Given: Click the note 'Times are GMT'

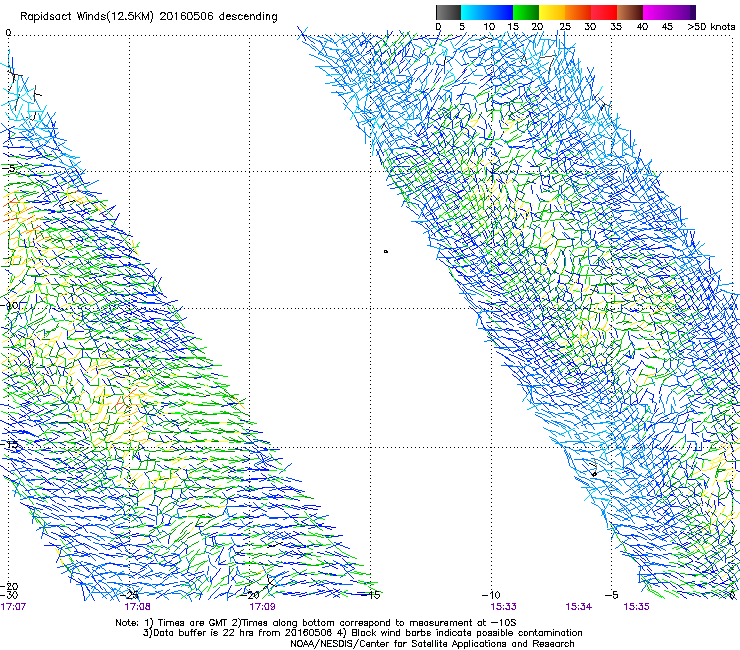Looking at the screenshot, I should (x=192, y=623).
